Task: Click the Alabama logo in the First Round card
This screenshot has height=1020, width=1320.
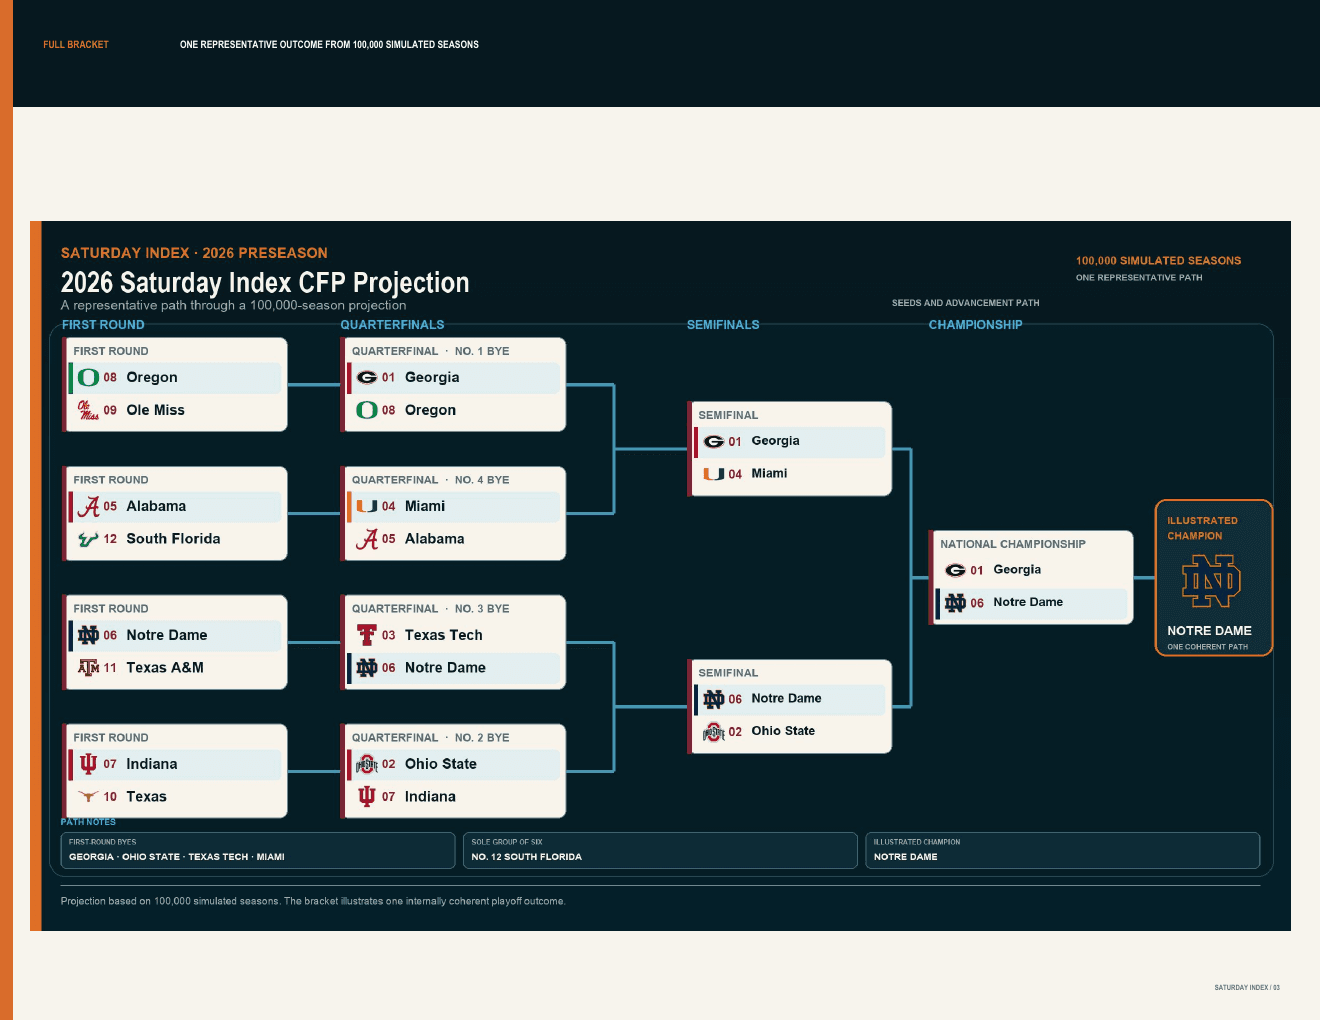Action: point(88,507)
